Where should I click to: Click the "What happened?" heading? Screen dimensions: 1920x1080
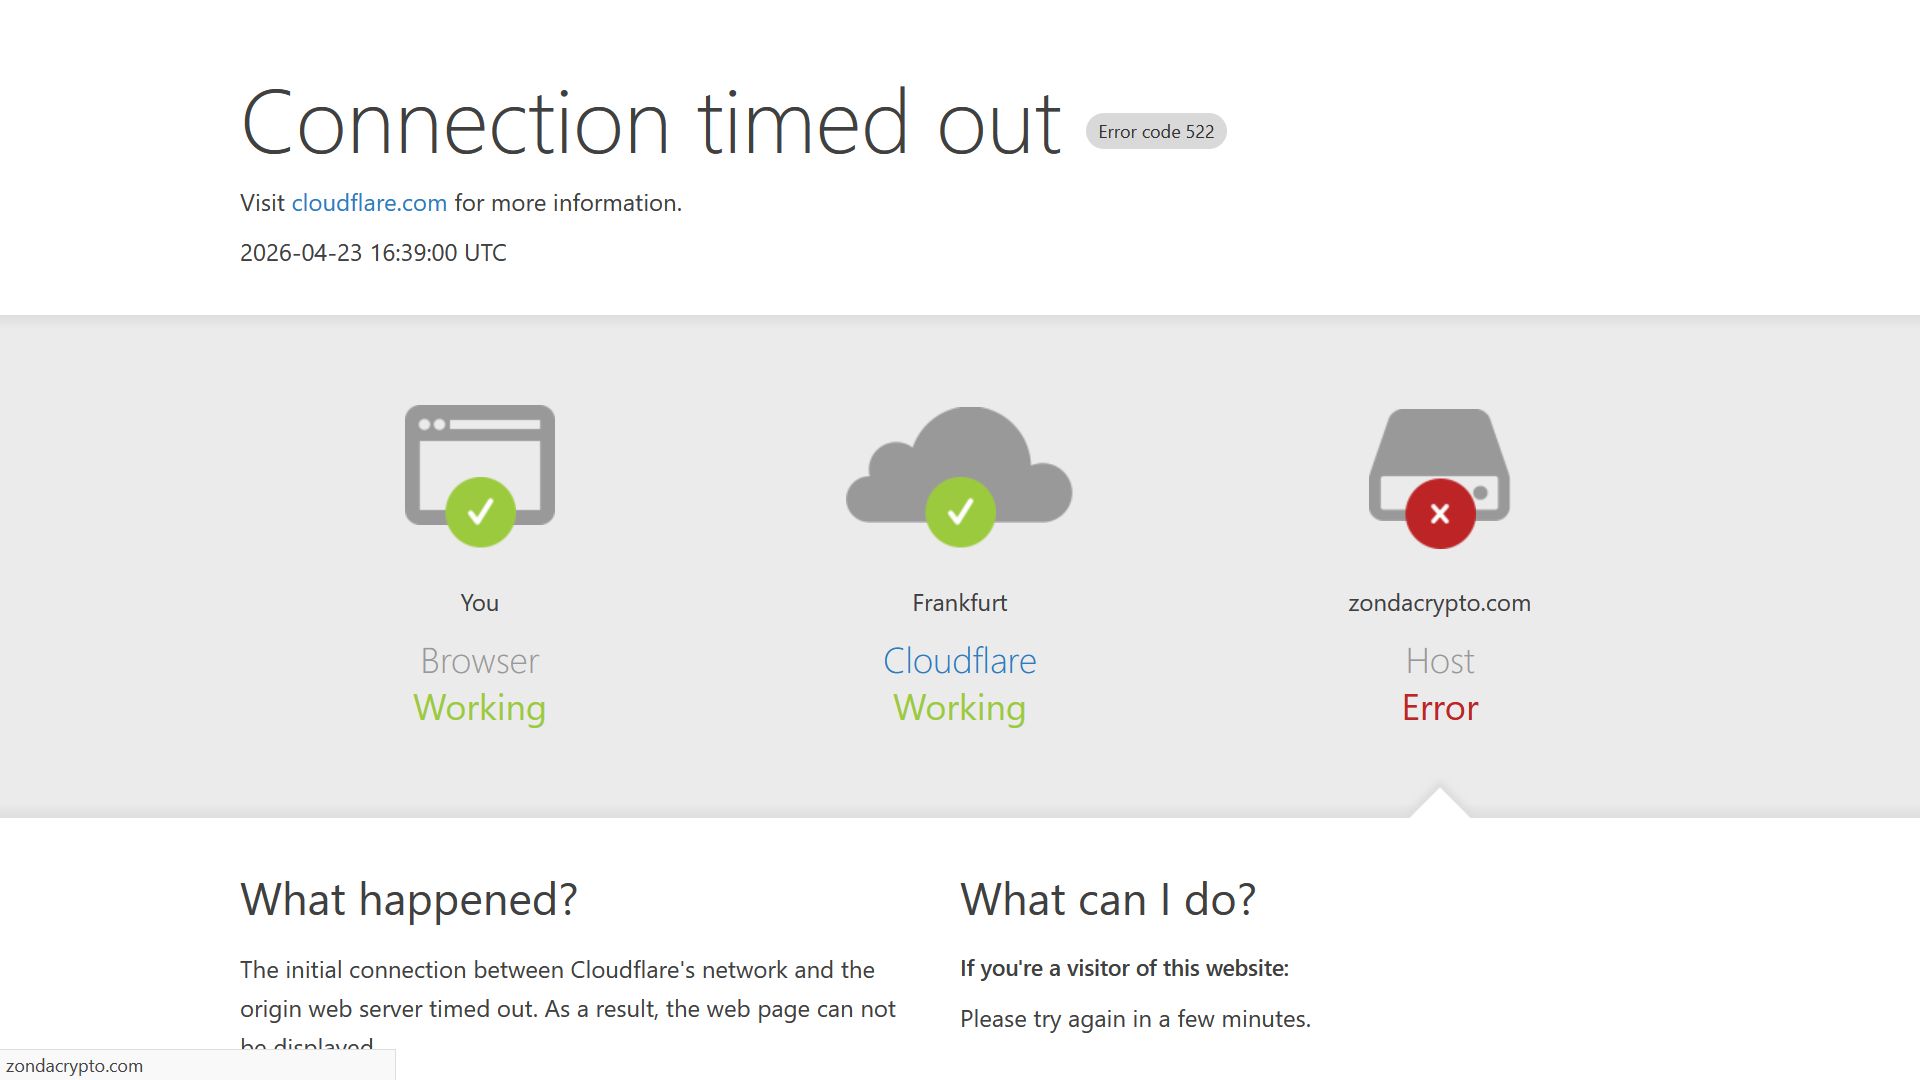click(x=408, y=900)
